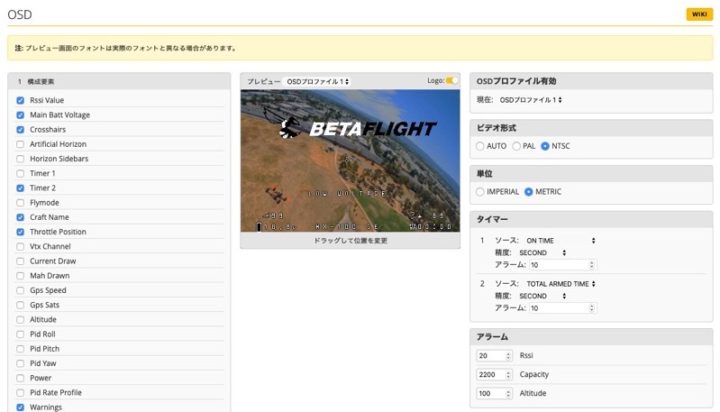Open timer 2 precision dropdown
Viewport: 720px width, 412px height.
pyautogui.click(x=545, y=296)
